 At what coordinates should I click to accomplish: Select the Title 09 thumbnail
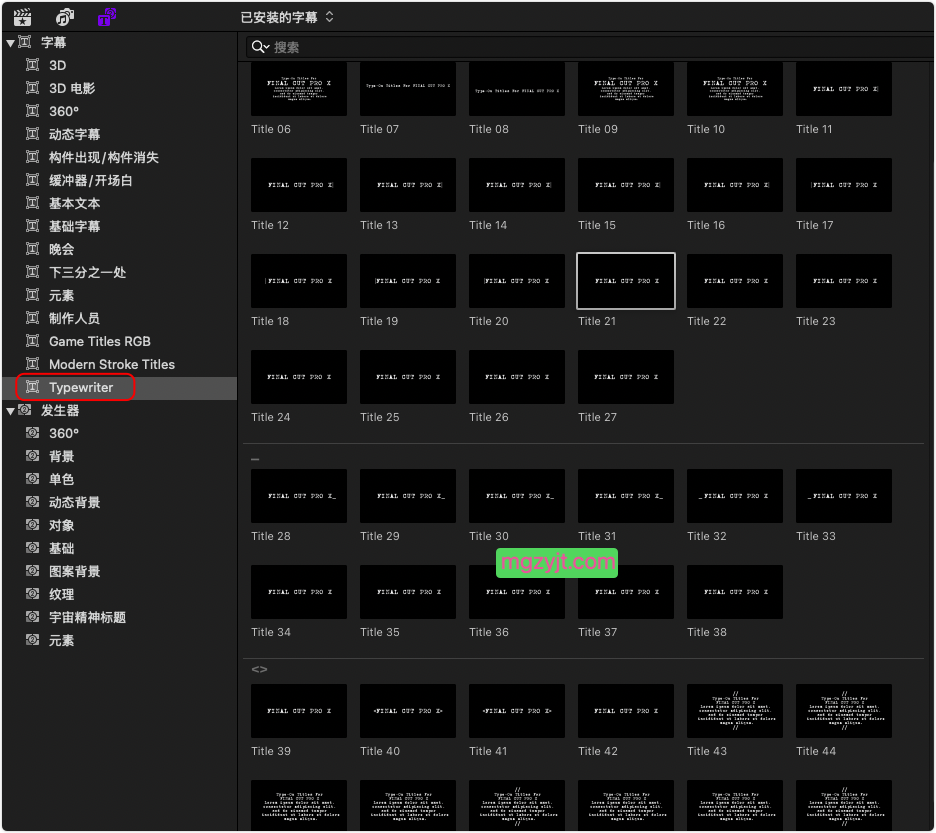[626, 89]
